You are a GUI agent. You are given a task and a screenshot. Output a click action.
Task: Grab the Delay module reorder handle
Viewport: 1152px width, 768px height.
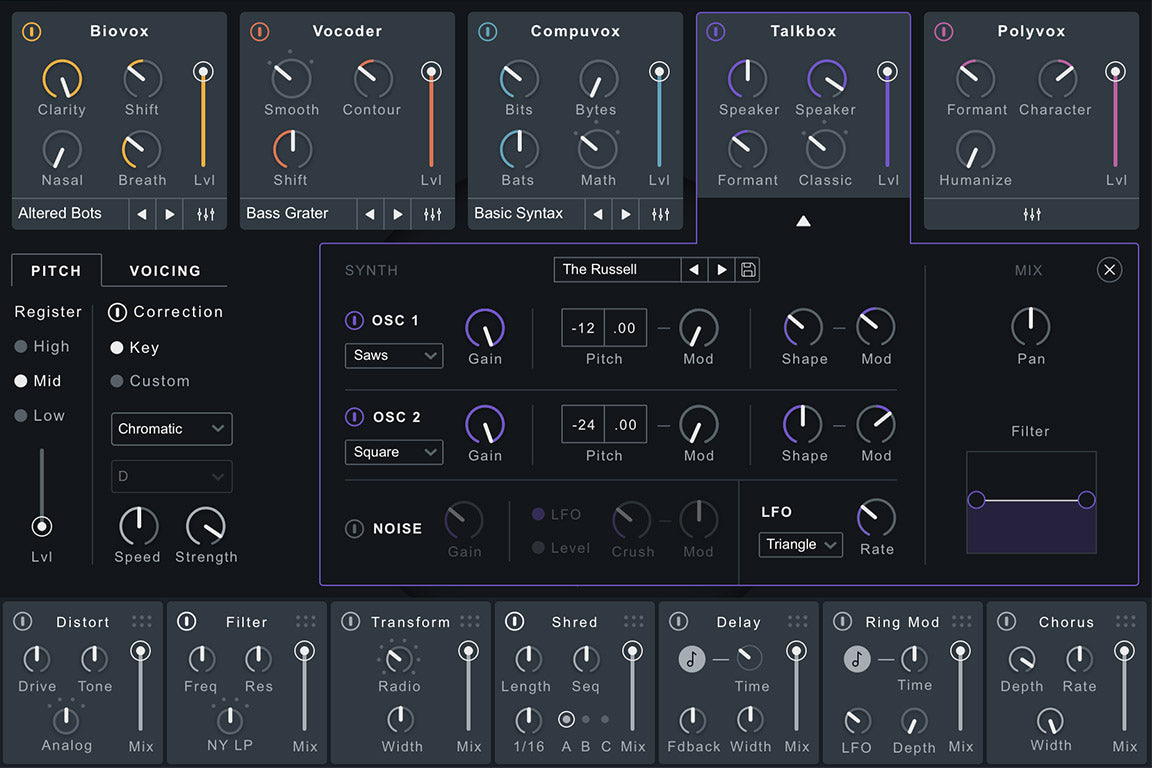[x=798, y=622]
